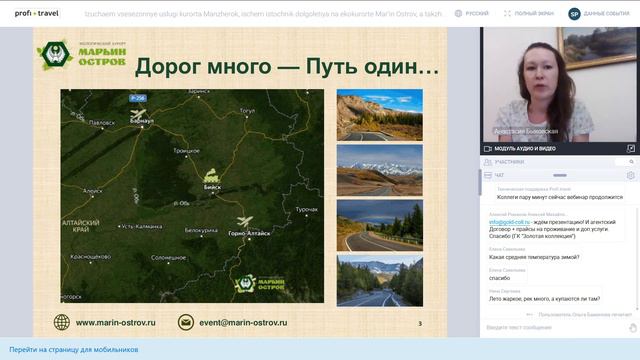Click the 'спасибо' chat message
Screen dimensions: 640x360
pyautogui.click(x=500, y=278)
